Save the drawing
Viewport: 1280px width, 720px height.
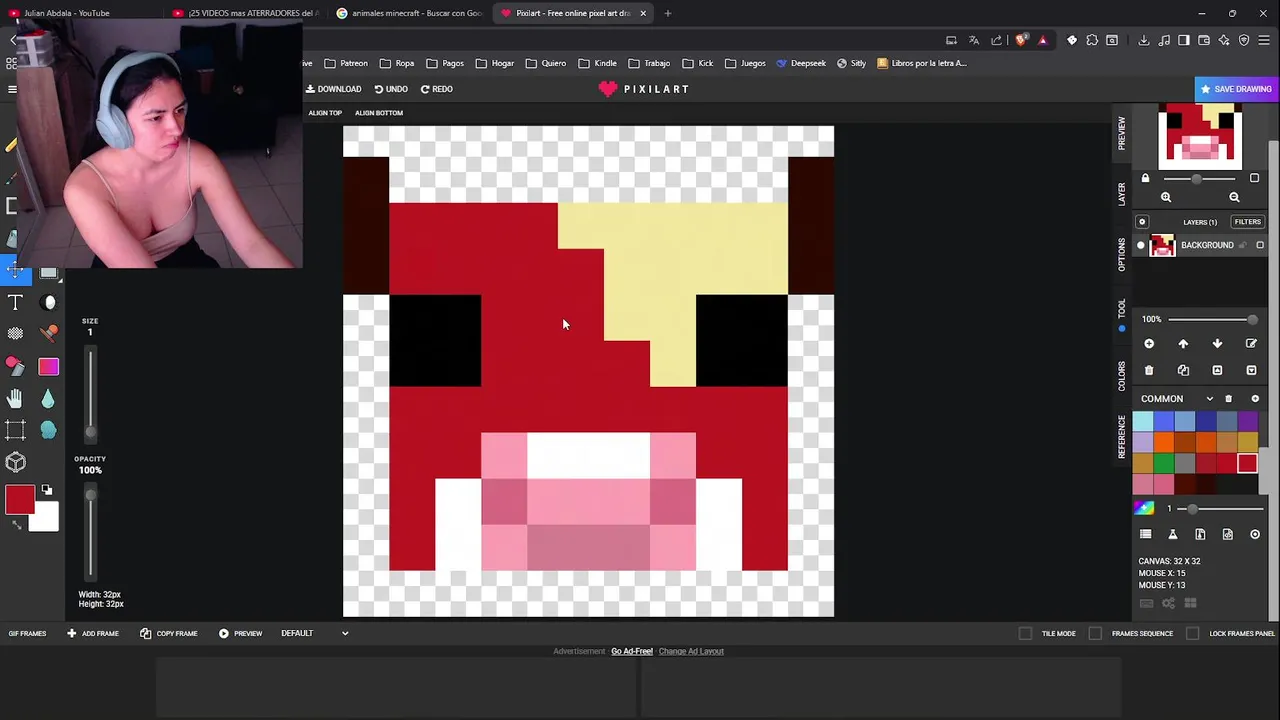(1236, 89)
